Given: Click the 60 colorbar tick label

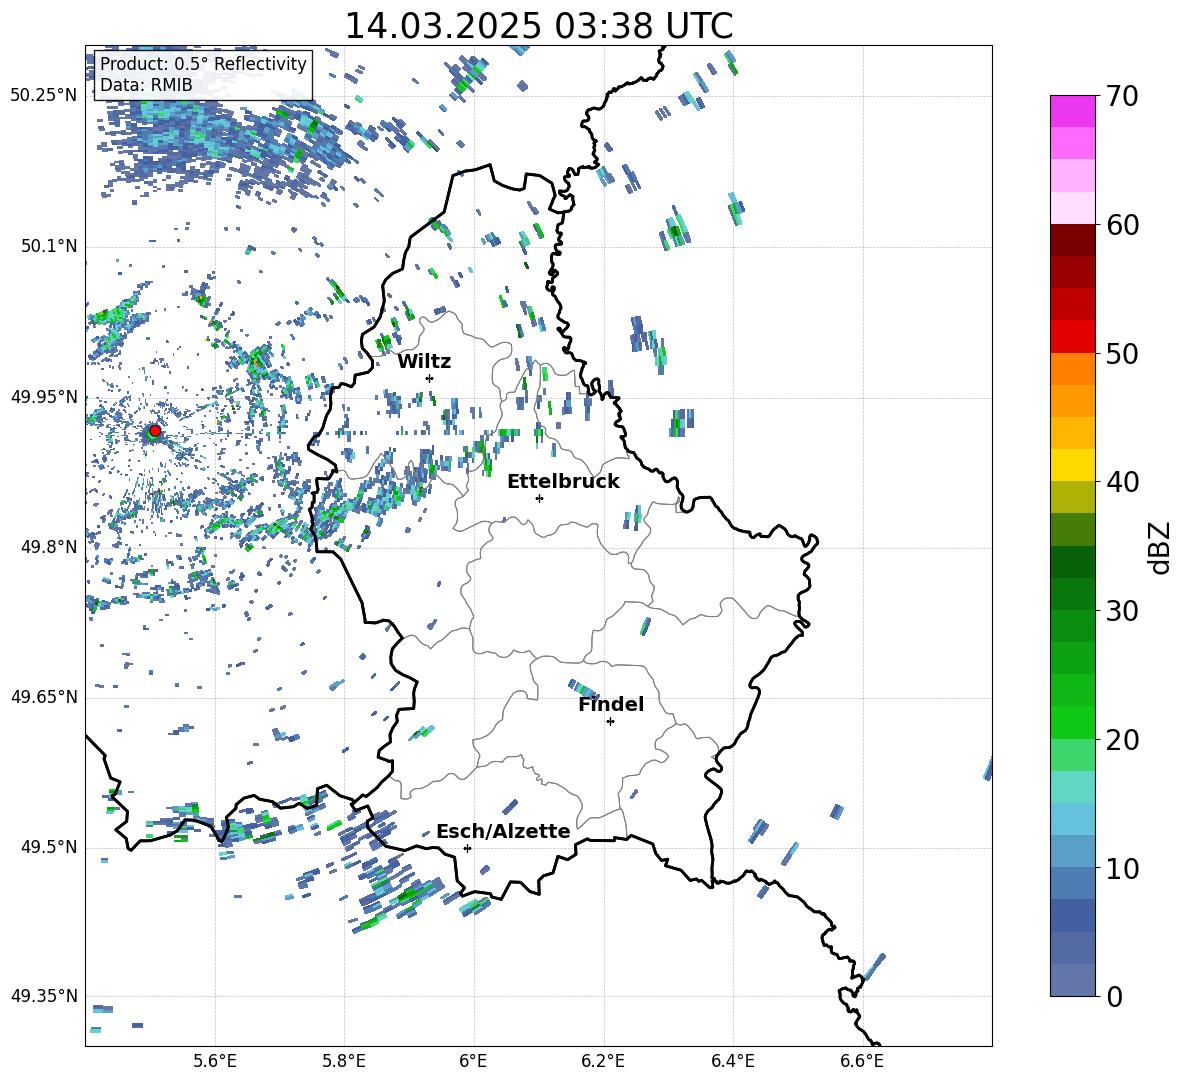Looking at the screenshot, I should click(x=1122, y=225).
